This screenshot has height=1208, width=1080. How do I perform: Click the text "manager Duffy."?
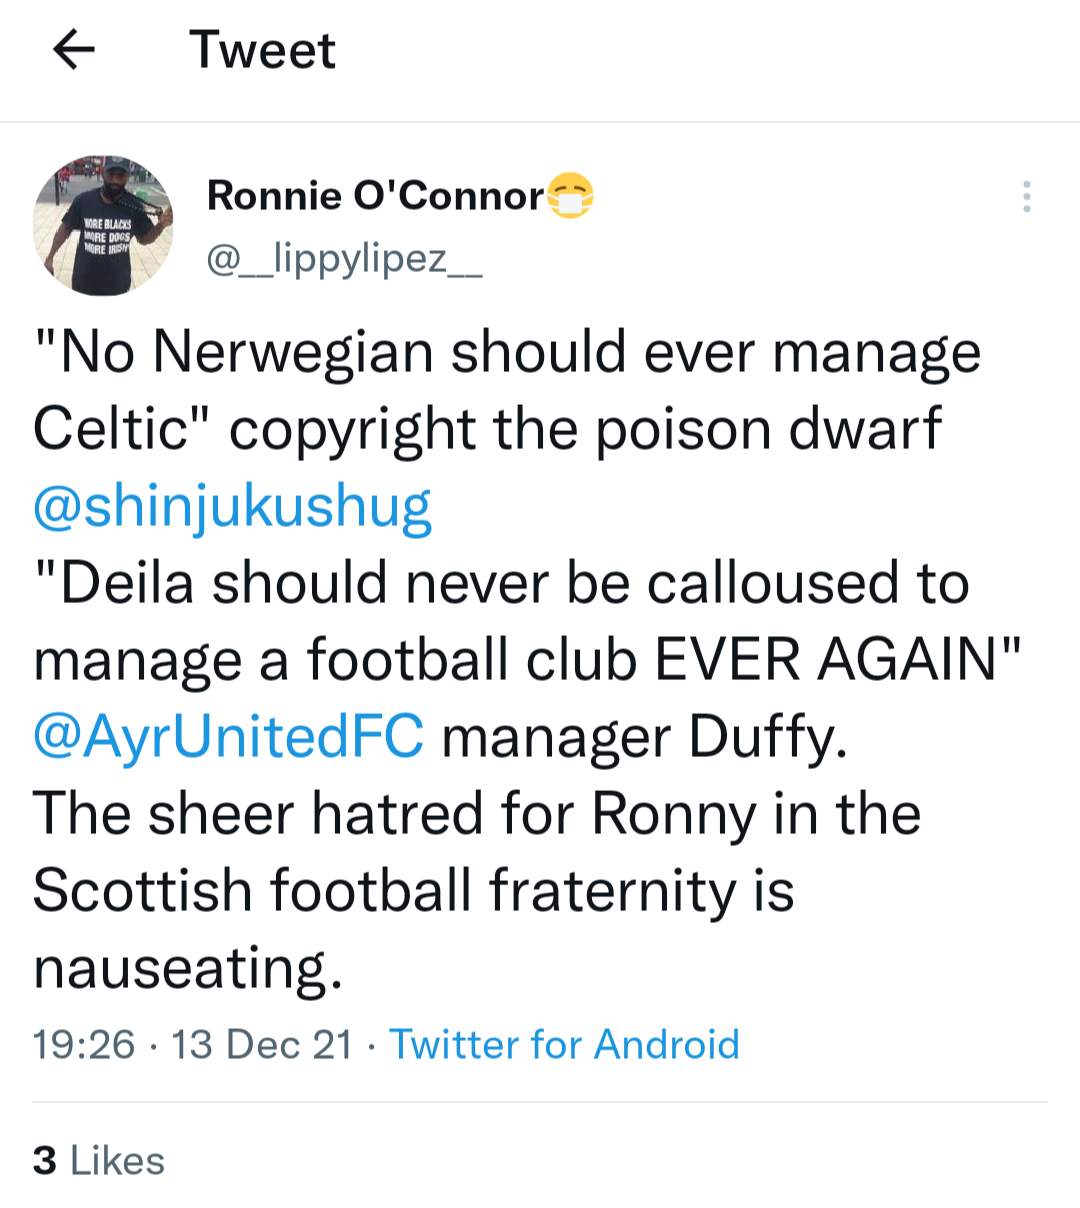coord(645,737)
